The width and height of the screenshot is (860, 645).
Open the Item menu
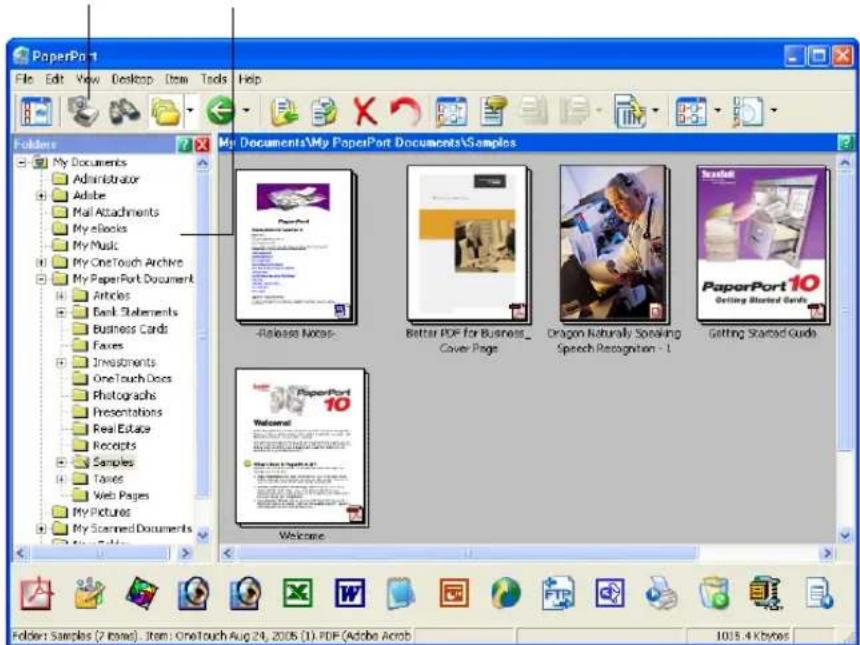coord(177,79)
